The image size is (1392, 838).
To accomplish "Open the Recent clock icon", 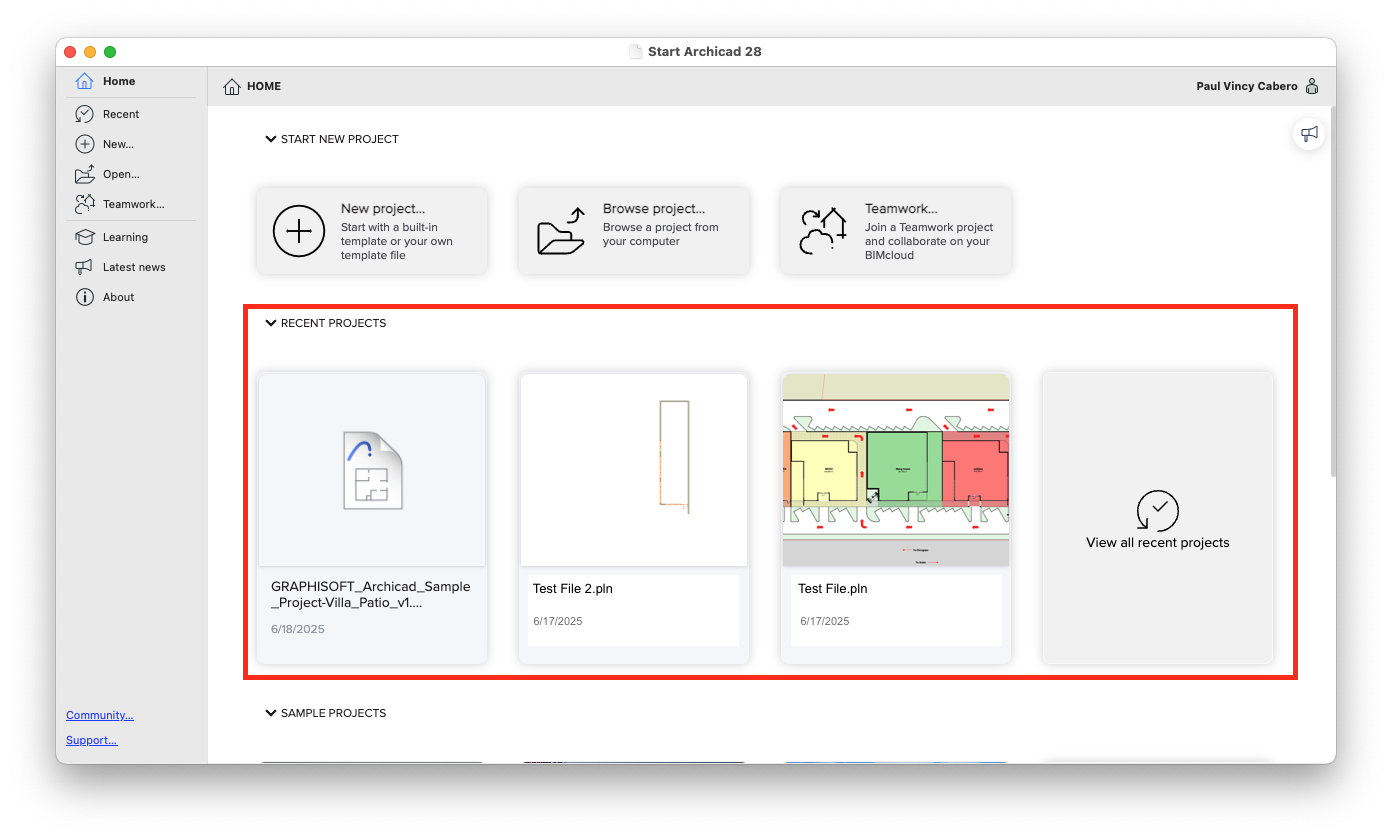I will (85, 114).
